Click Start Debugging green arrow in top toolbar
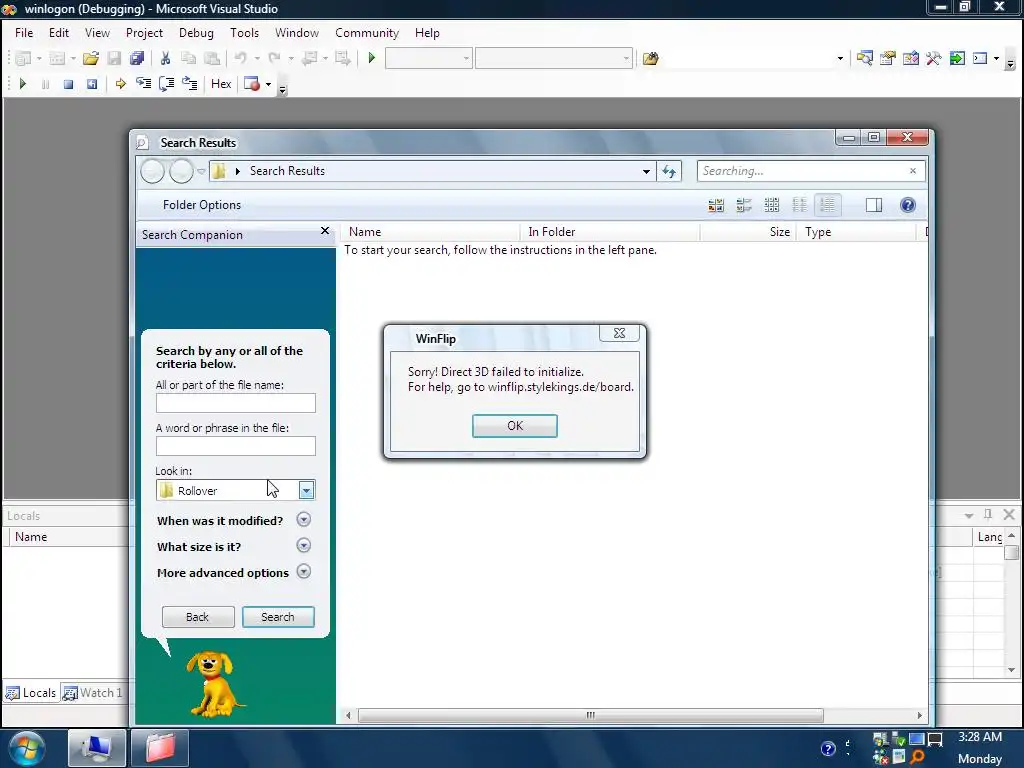This screenshot has width=1024, height=768. coord(372,58)
